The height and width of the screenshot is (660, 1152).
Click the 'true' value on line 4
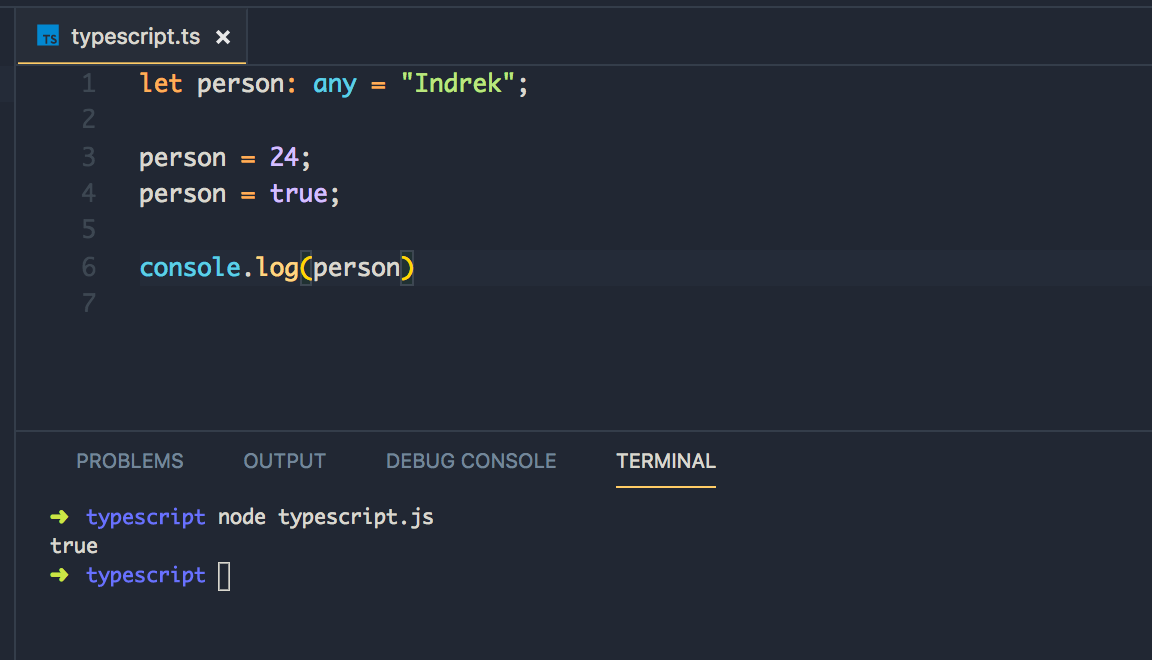tap(298, 194)
